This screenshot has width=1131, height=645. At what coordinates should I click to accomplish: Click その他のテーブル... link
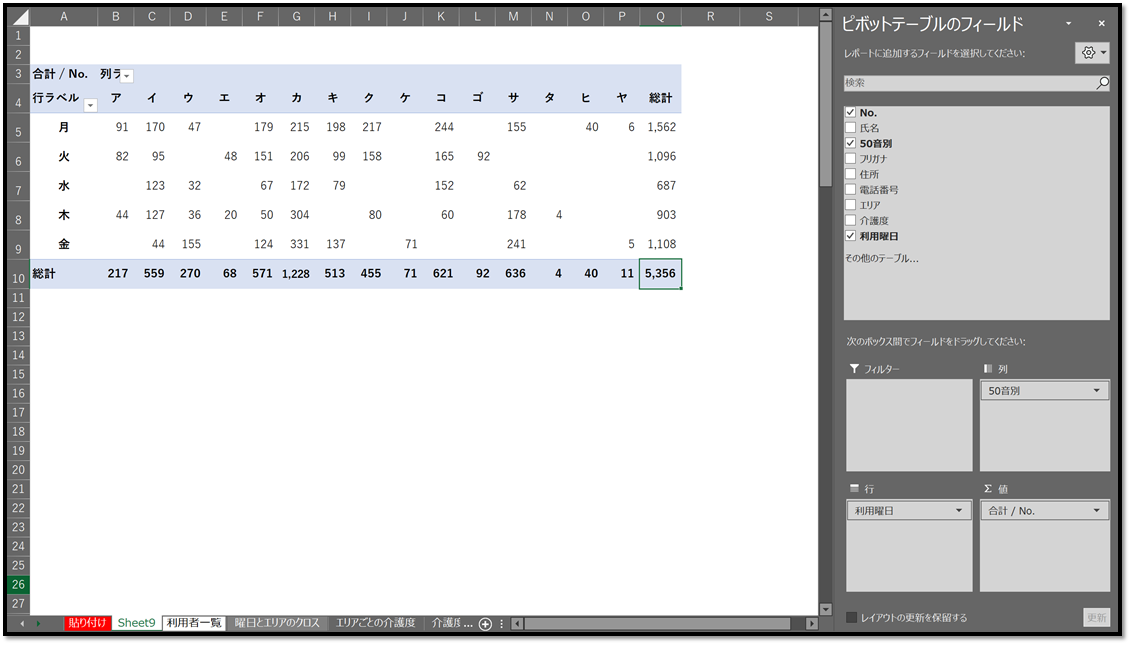(x=881, y=258)
